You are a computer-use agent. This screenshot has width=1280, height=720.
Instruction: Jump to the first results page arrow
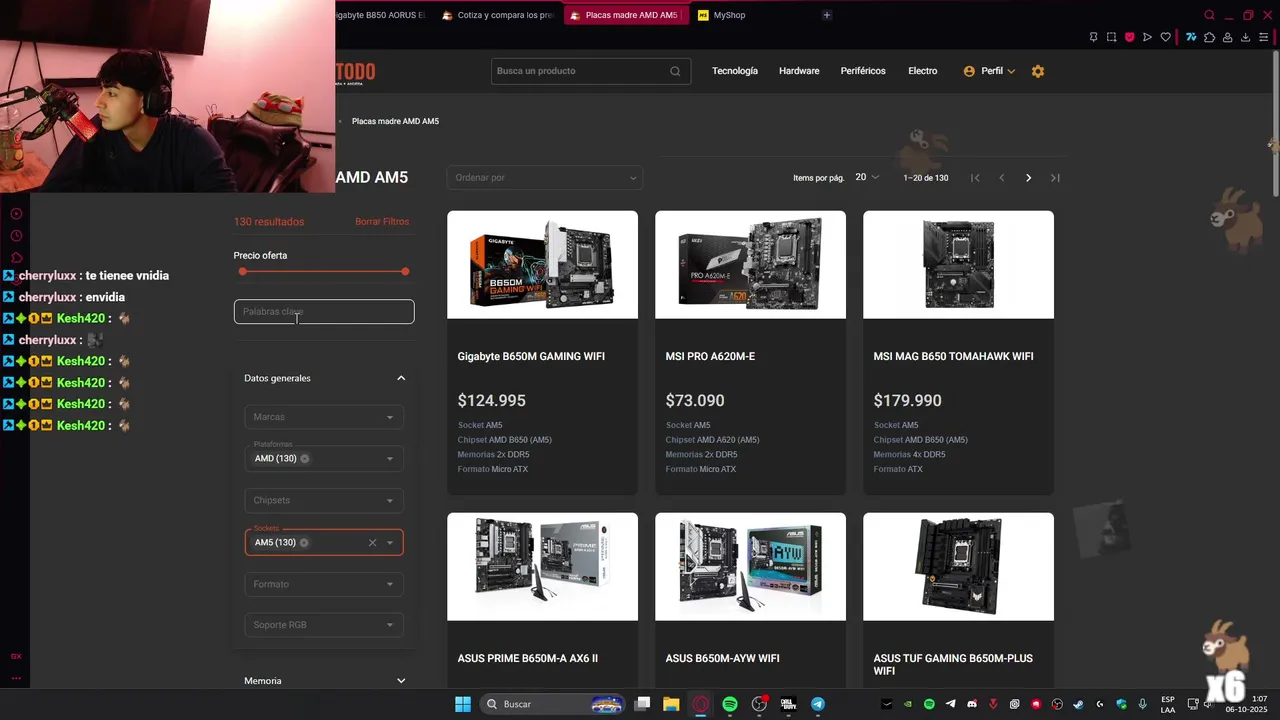point(975,178)
